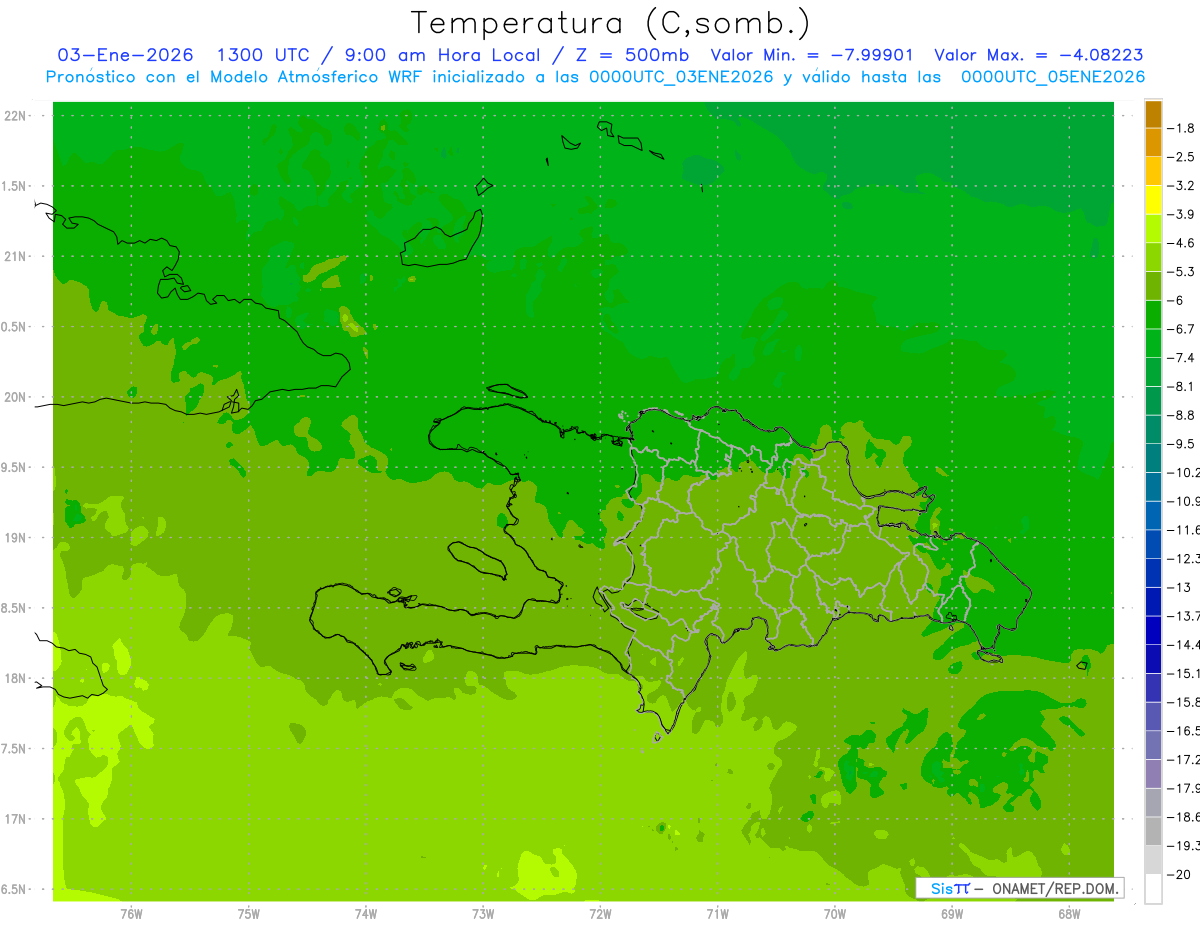The image size is (1200, 927).
Task: Click the "1300 UTC" time label
Action: (264, 55)
